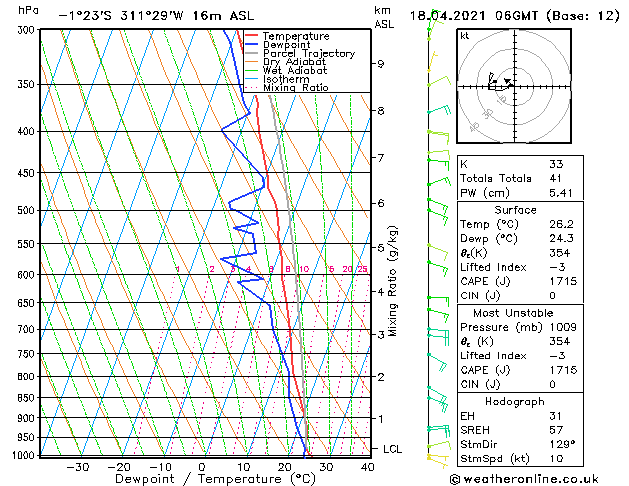Click the PW (cm) value 5.41
The image size is (629, 486).
(x=561, y=193)
